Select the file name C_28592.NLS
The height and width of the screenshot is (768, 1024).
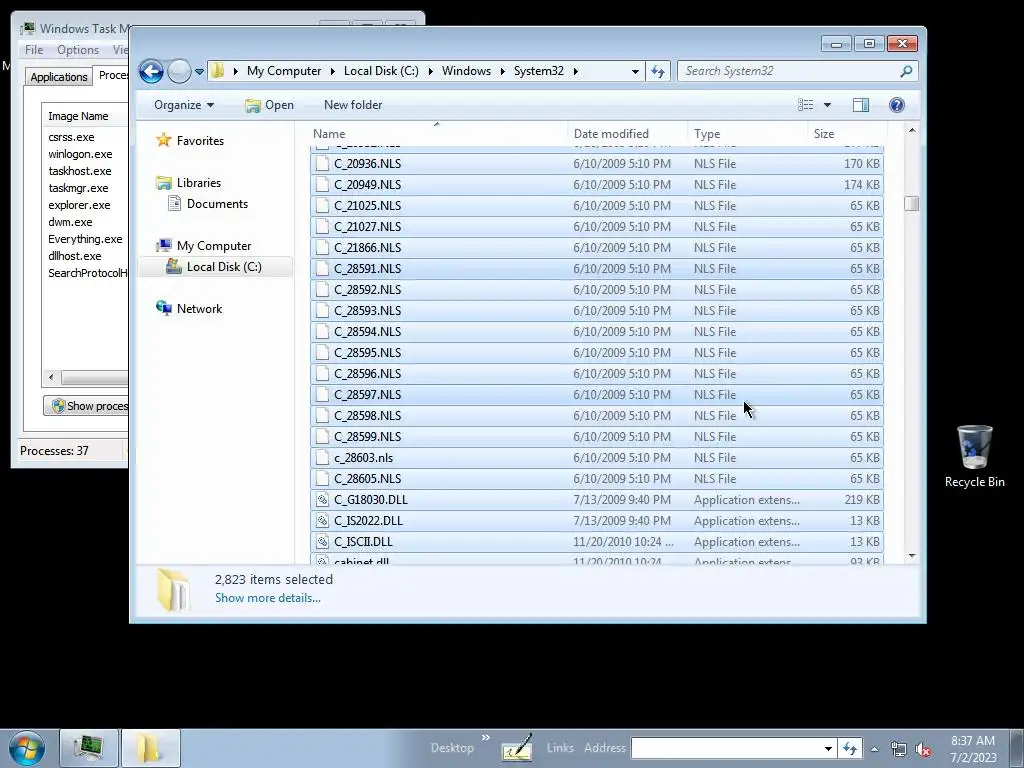click(x=367, y=290)
